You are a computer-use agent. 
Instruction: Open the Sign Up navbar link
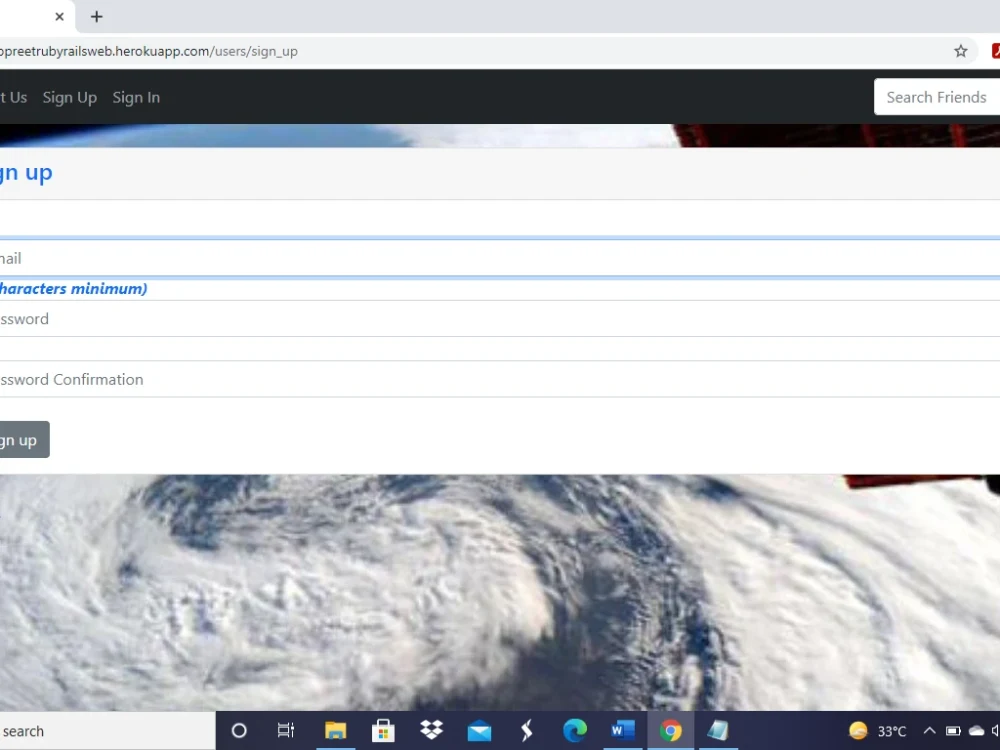click(x=70, y=98)
